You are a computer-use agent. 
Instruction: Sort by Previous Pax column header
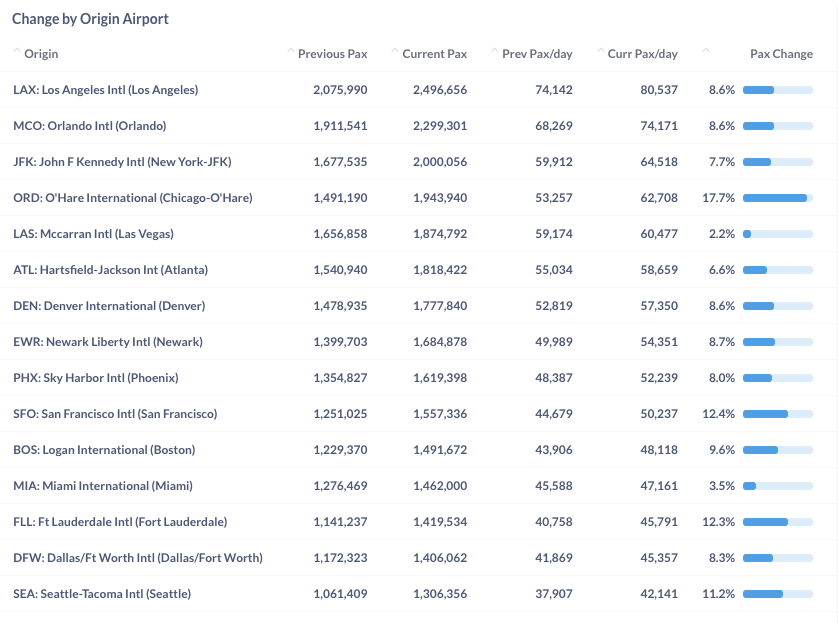pos(332,54)
